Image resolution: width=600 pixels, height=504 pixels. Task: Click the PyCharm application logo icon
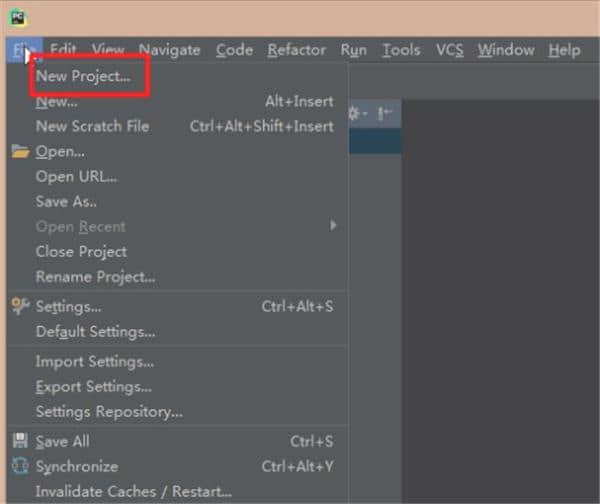pyautogui.click(x=18, y=18)
